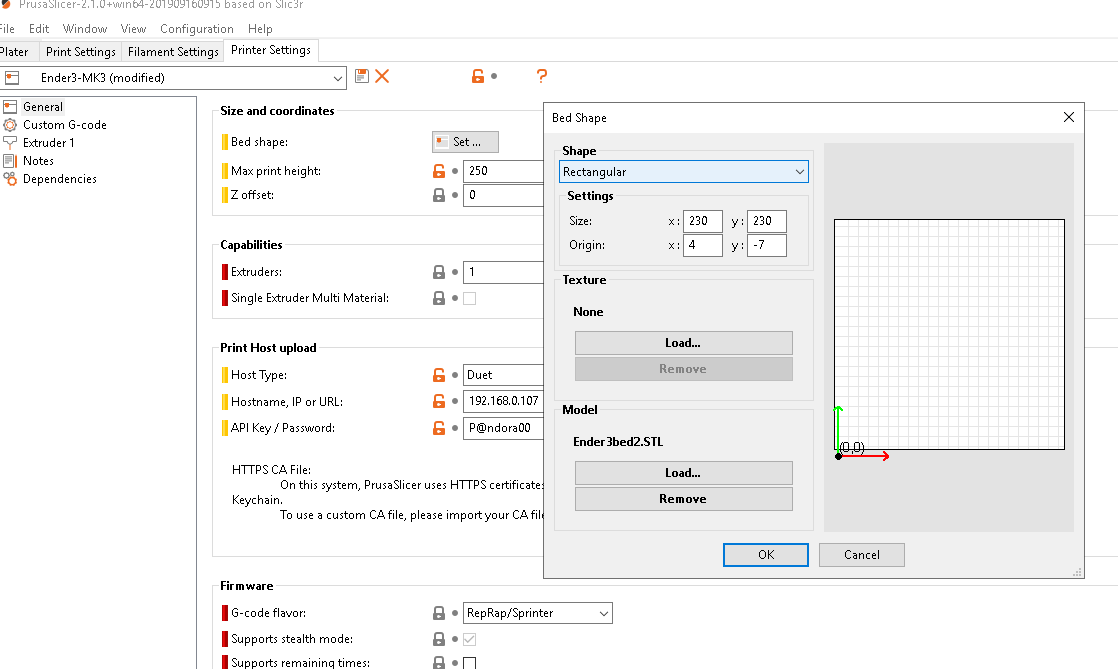This screenshot has width=1118, height=669.
Task: Open the Rectangular shape dropdown
Action: pos(684,172)
